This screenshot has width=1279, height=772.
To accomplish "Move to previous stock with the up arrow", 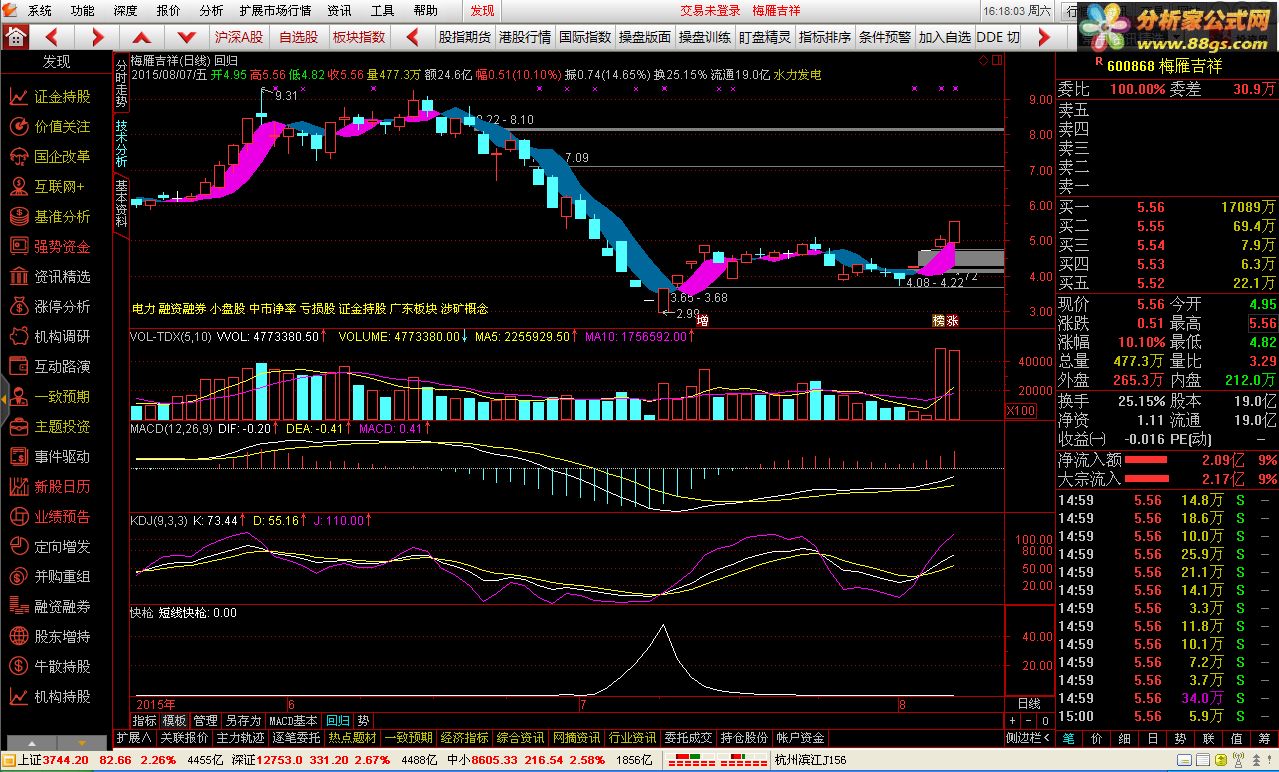I will coord(143,37).
